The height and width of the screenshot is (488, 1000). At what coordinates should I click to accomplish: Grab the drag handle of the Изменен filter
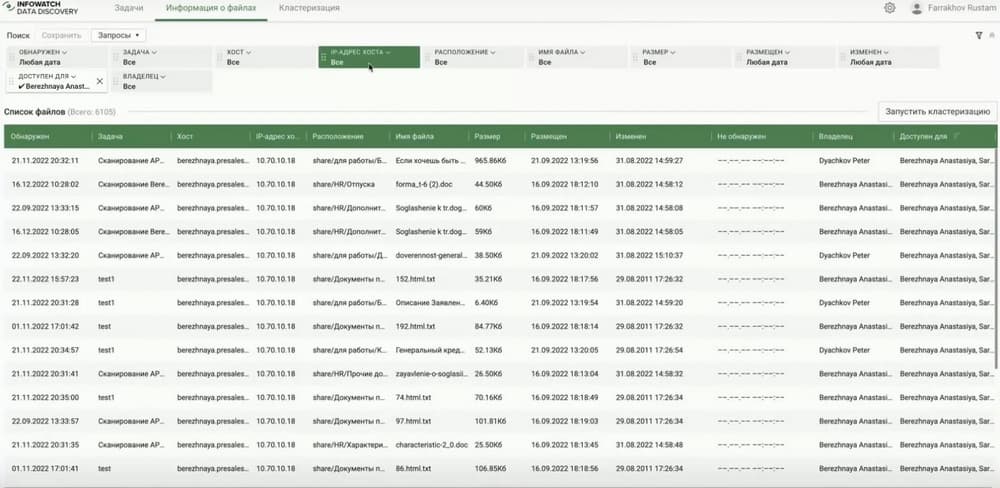pyautogui.click(x=843, y=57)
